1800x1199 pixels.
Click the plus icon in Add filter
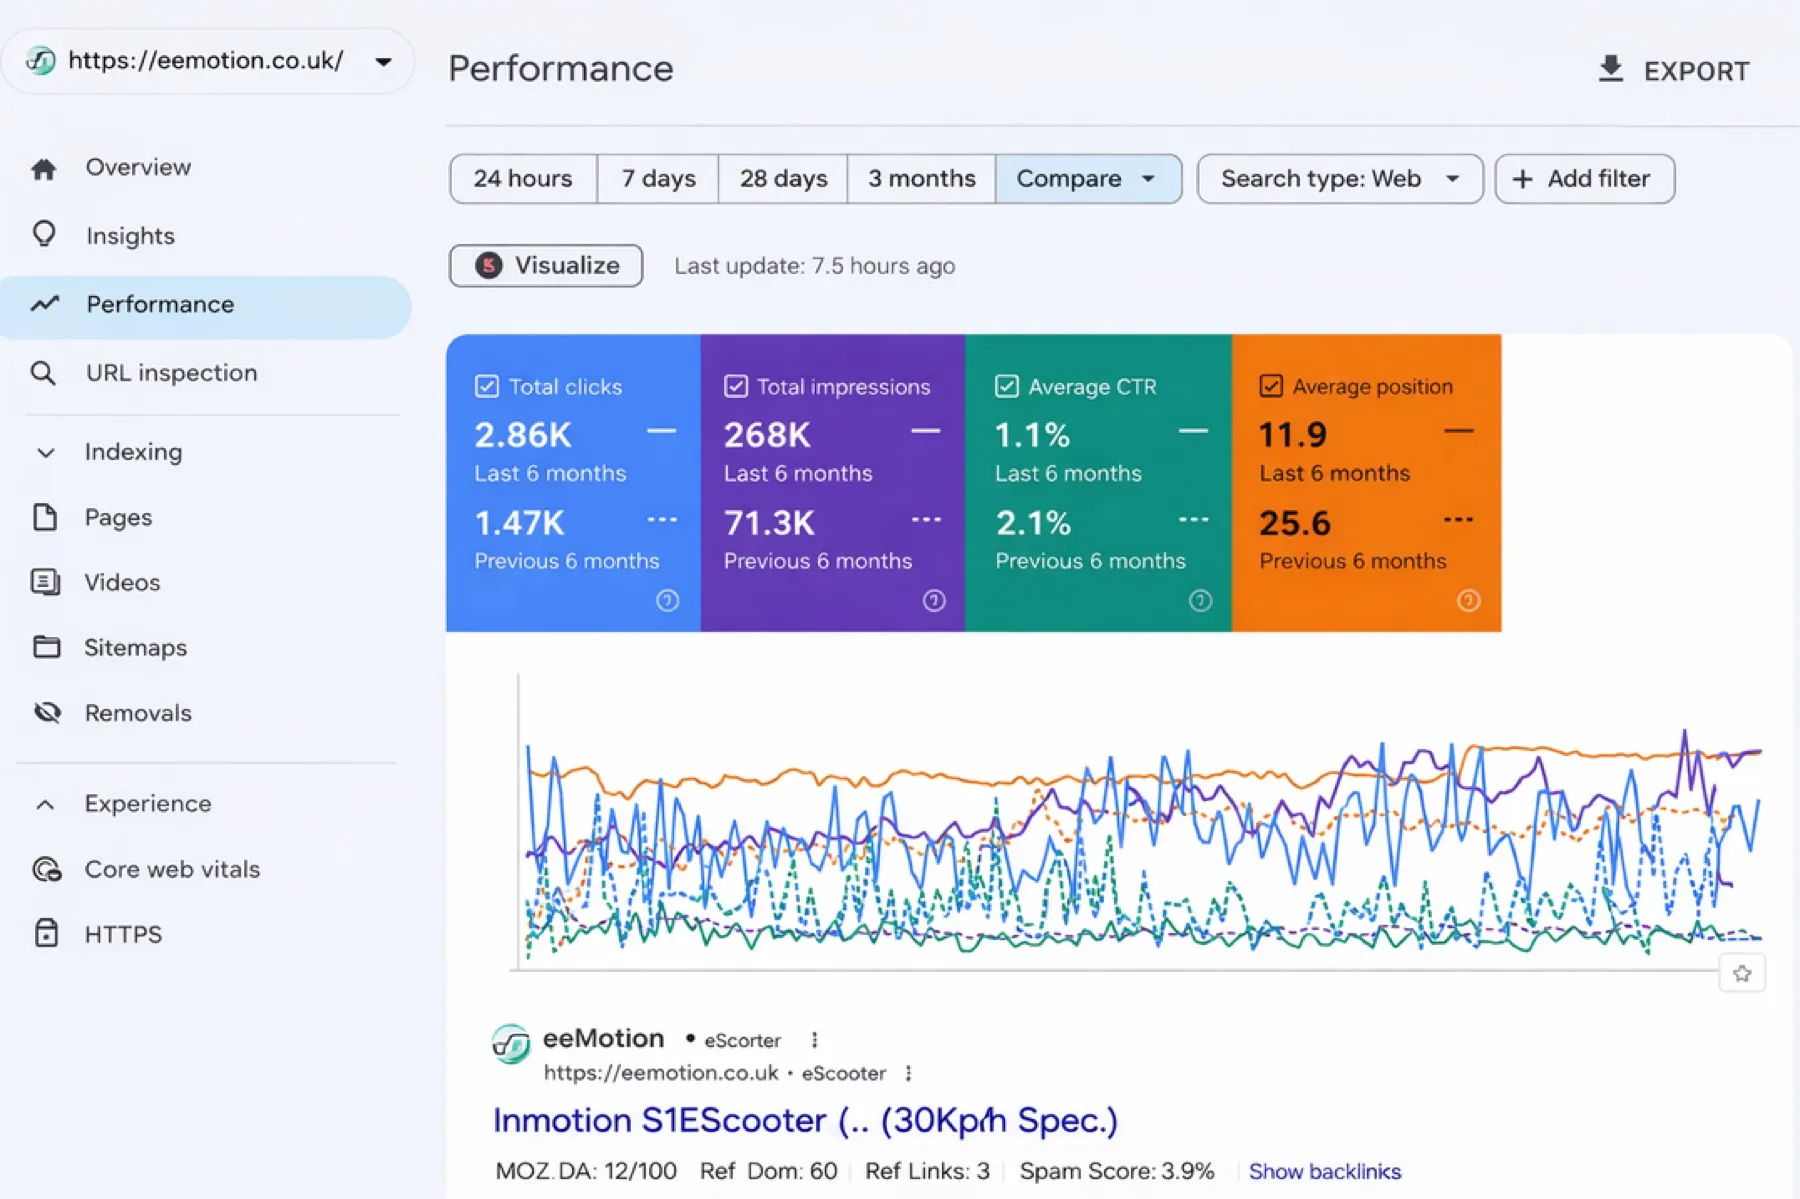(1522, 179)
